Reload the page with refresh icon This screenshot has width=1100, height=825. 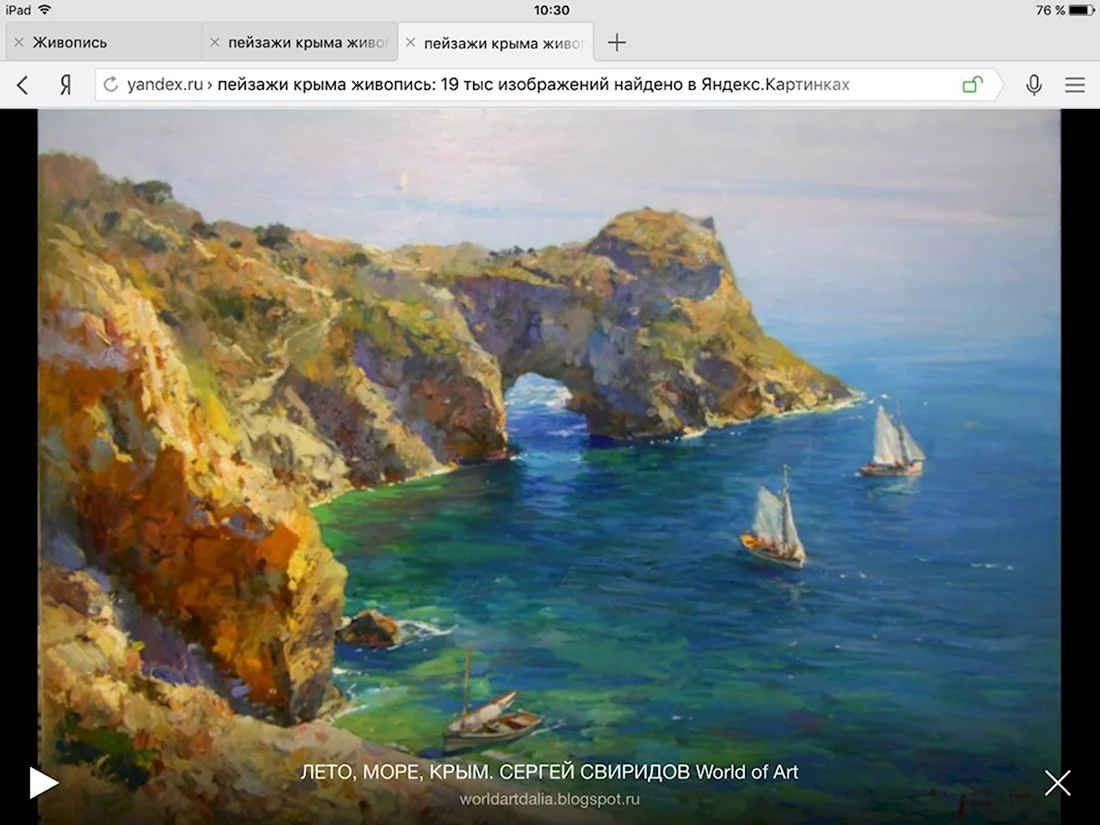click(x=111, y=85)
